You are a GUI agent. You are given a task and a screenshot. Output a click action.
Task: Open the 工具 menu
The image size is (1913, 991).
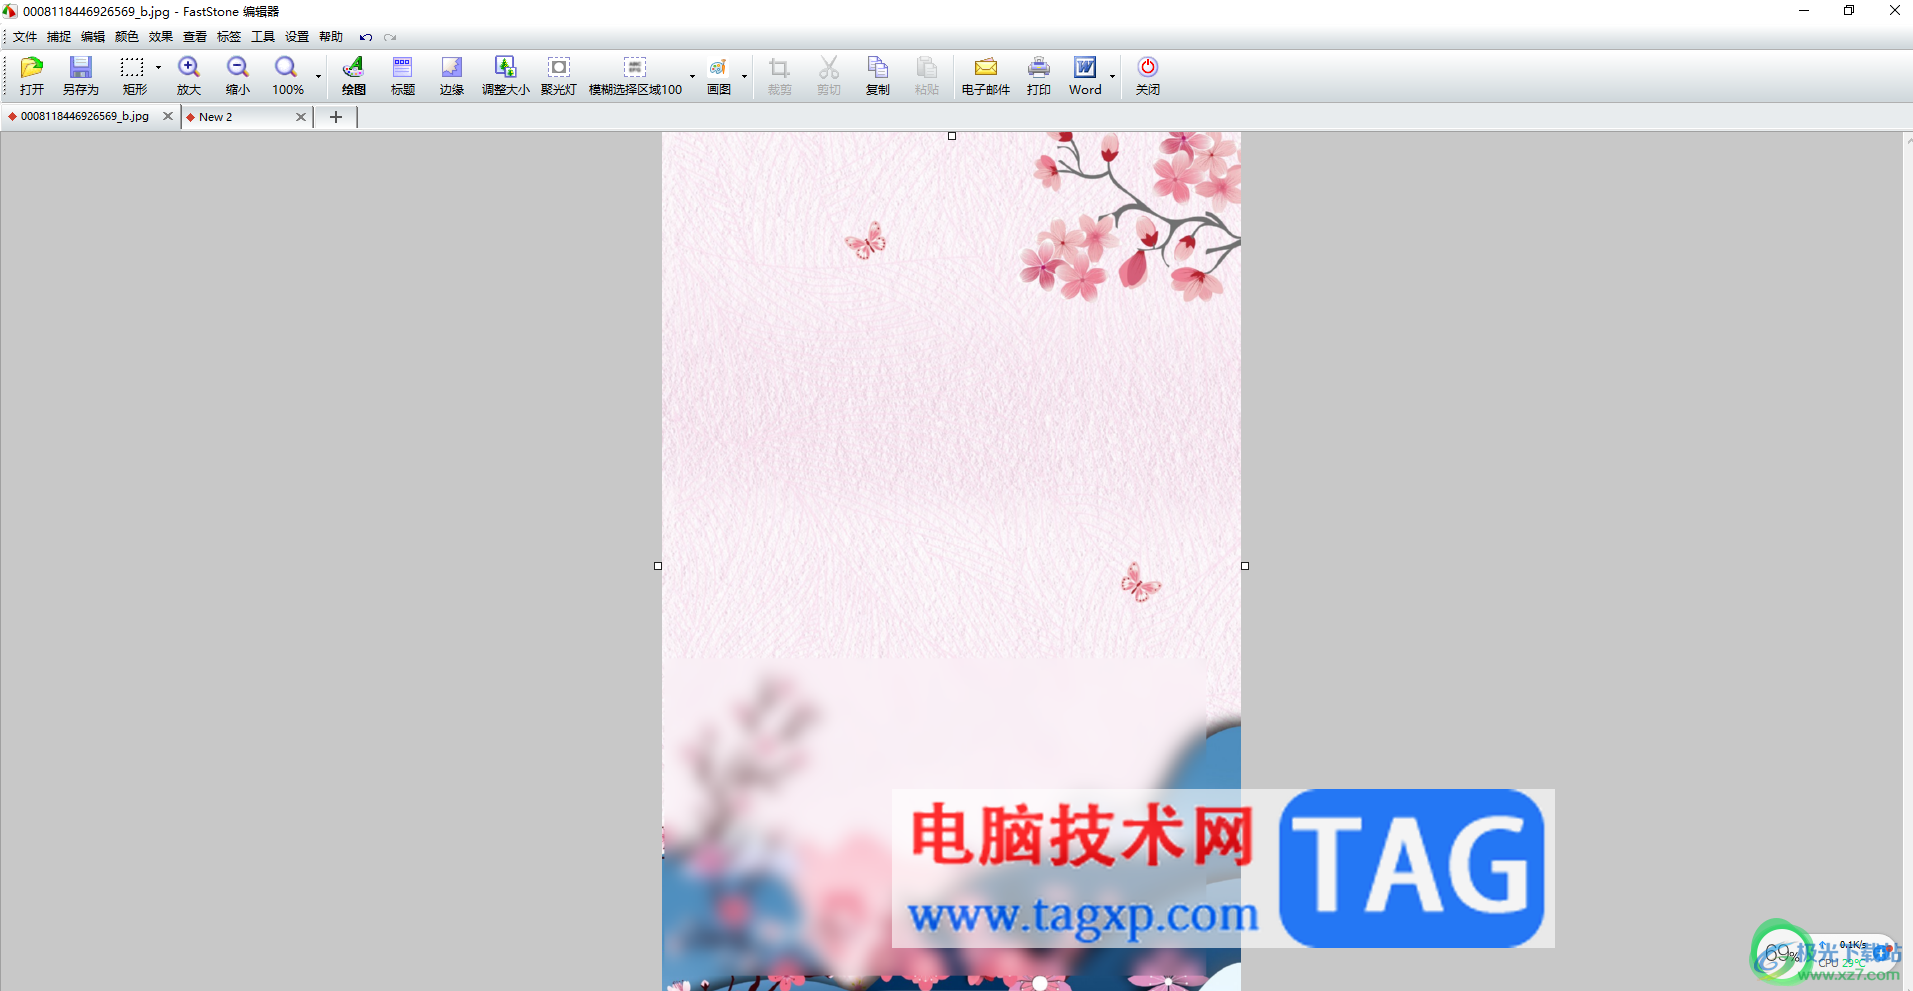click(263, 37)
